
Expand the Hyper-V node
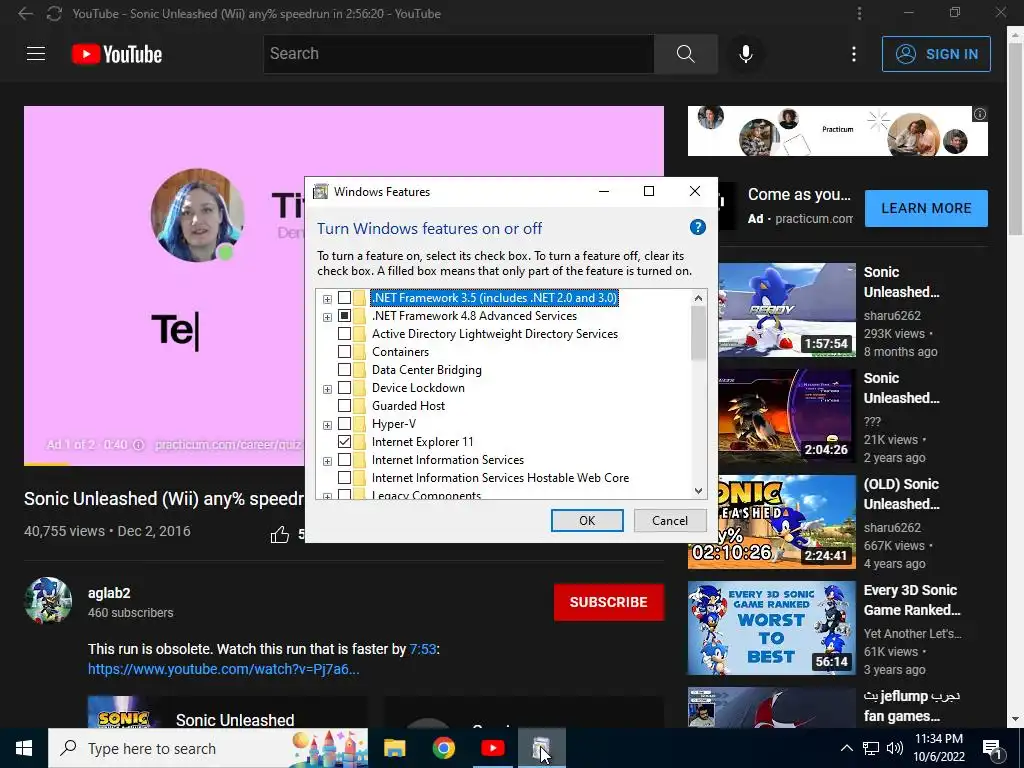click(x=327, y=425)
